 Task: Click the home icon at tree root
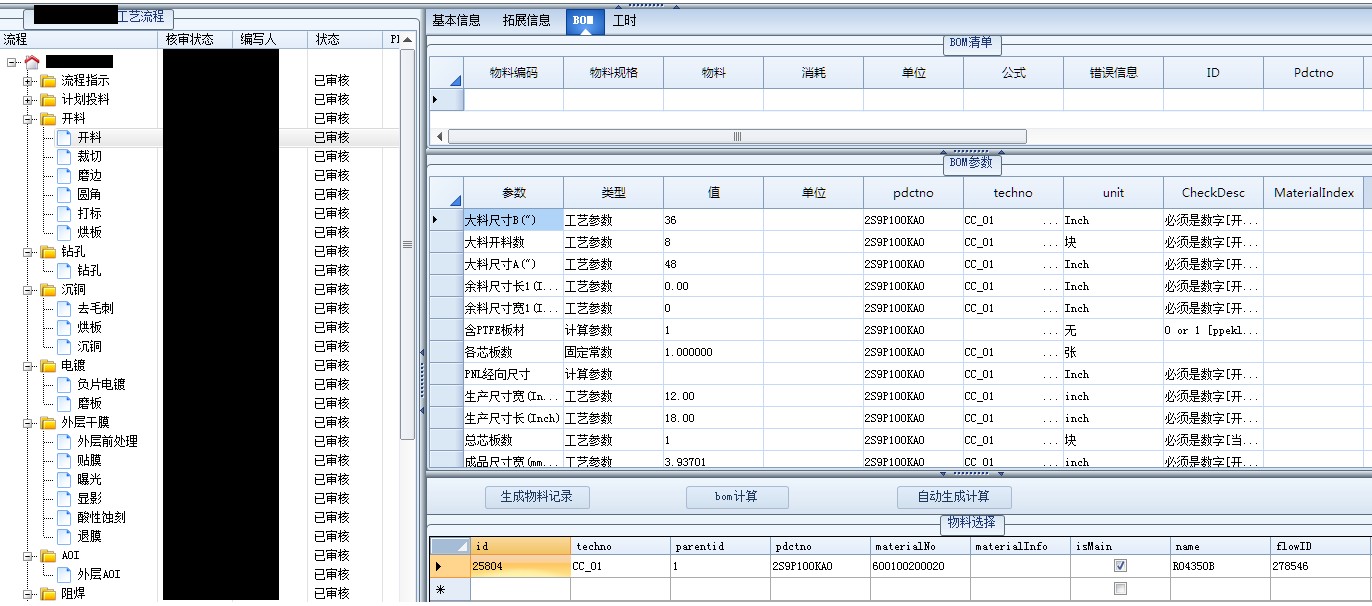(32, 62)
